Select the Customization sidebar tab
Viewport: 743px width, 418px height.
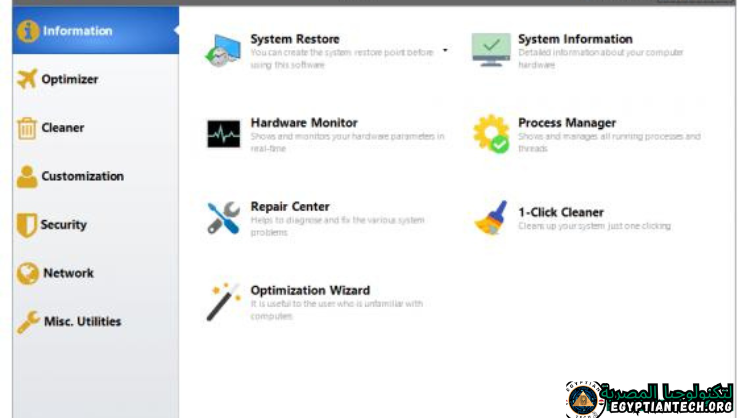[82, 176]
